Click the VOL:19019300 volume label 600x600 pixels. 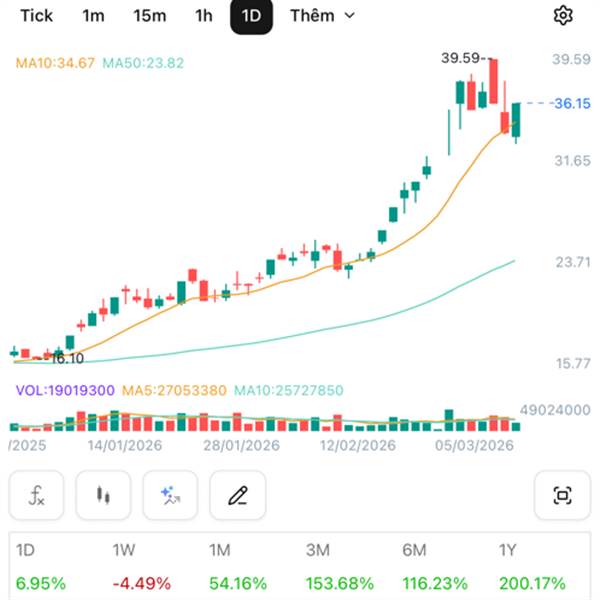point(63,390)
